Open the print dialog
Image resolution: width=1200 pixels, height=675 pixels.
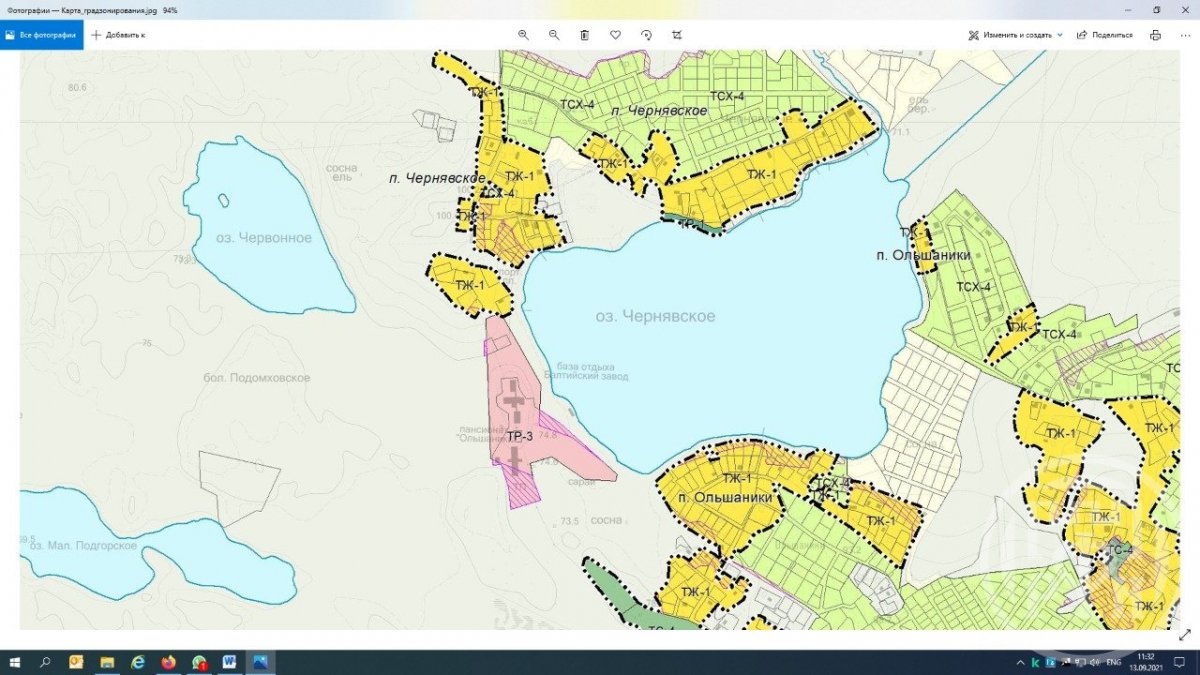(x=1156, y=35)
